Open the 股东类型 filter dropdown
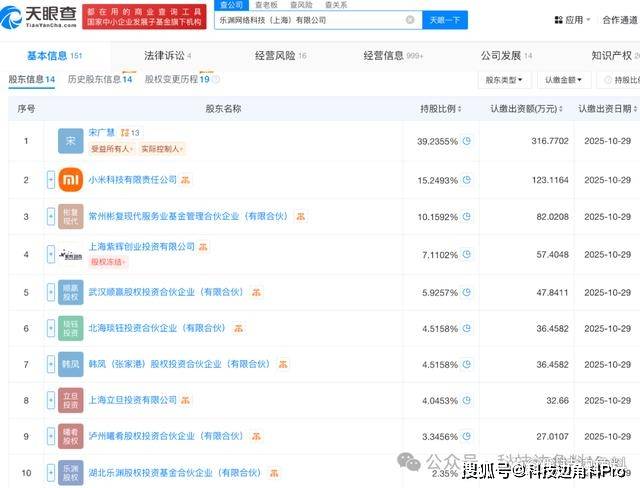The image size is (640, 488). [504, 80]
